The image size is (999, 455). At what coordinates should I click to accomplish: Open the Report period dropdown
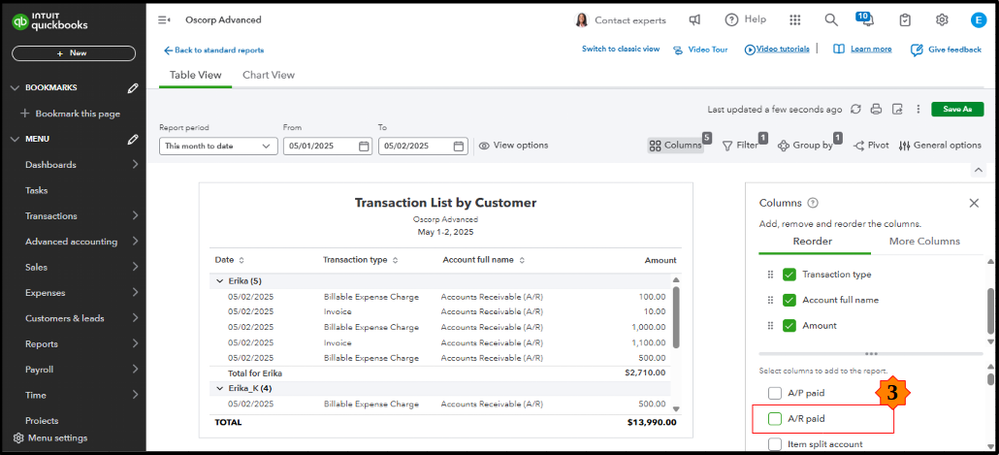click(218, 146)
